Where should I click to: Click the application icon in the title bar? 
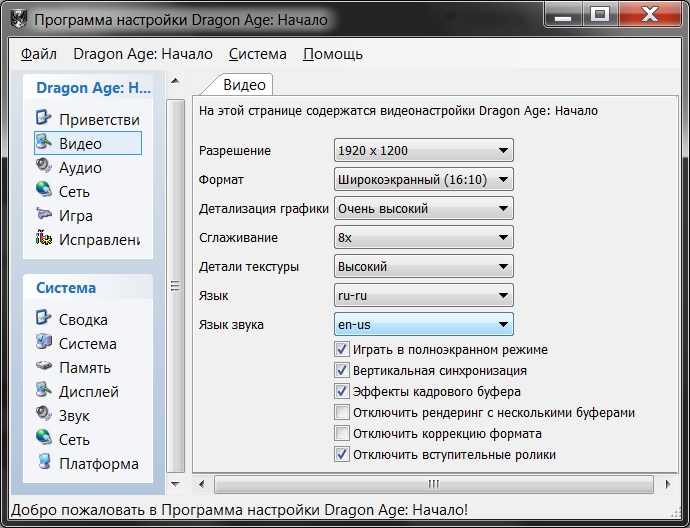(18, 19)
